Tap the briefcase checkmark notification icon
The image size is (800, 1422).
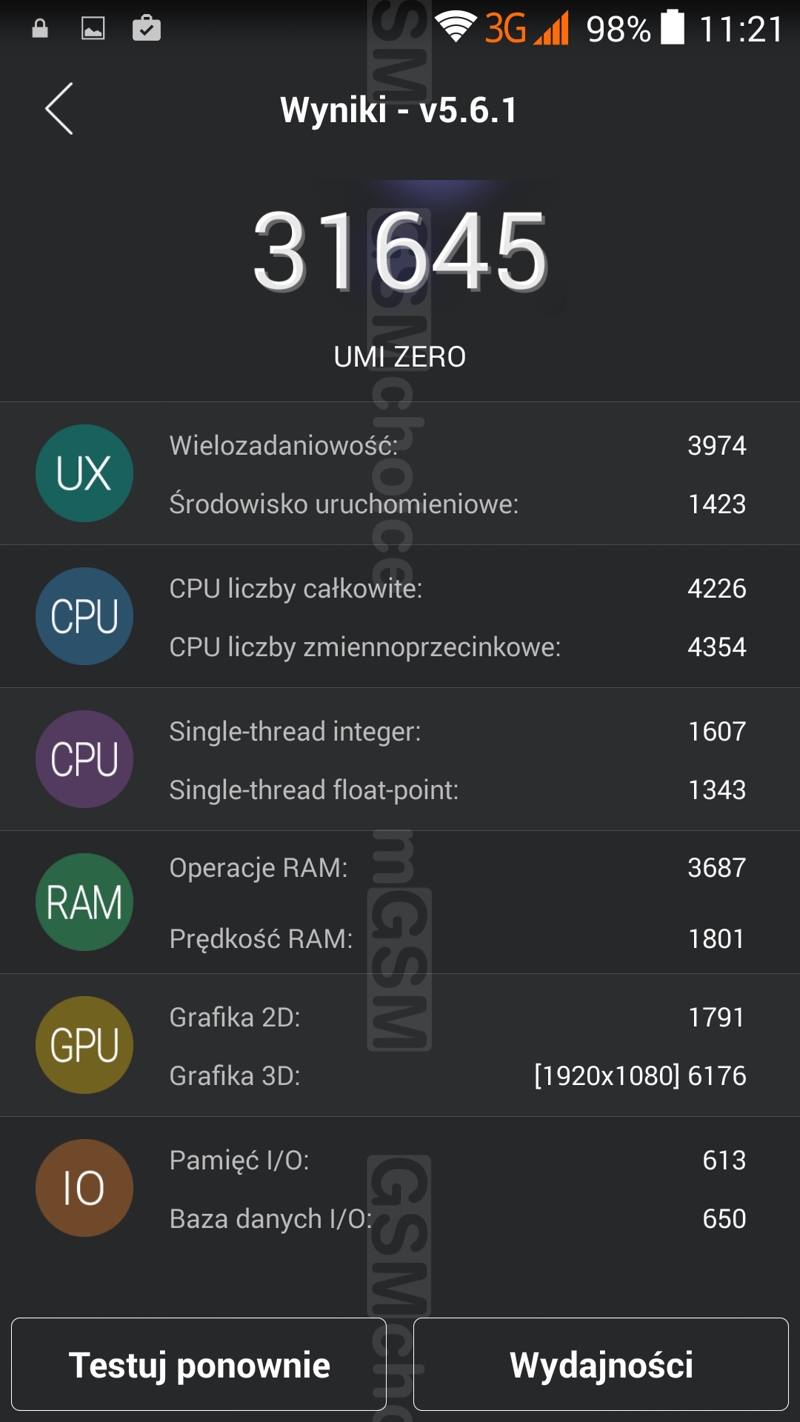[146, 28]
